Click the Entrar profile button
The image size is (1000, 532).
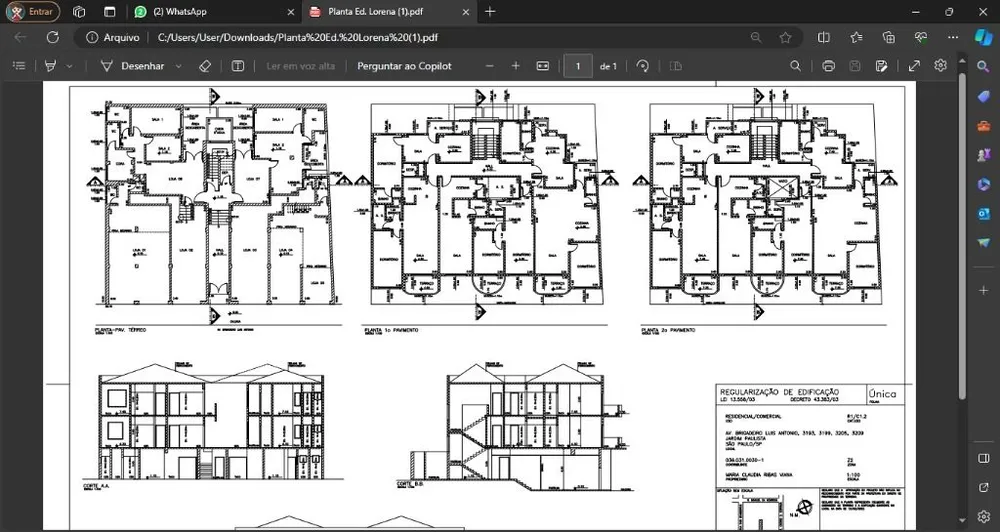pos(33,11)
